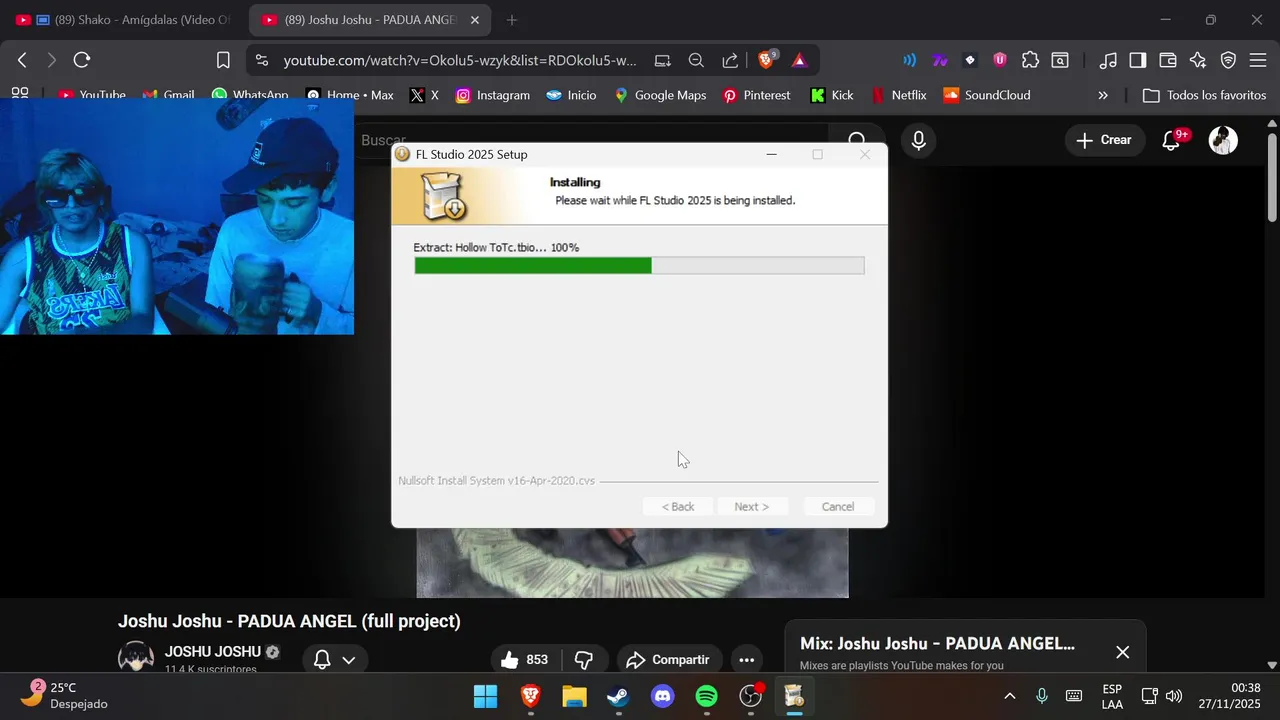Open the Instagram bookmark
1280x720 pixels.
[x=493, y=95]
